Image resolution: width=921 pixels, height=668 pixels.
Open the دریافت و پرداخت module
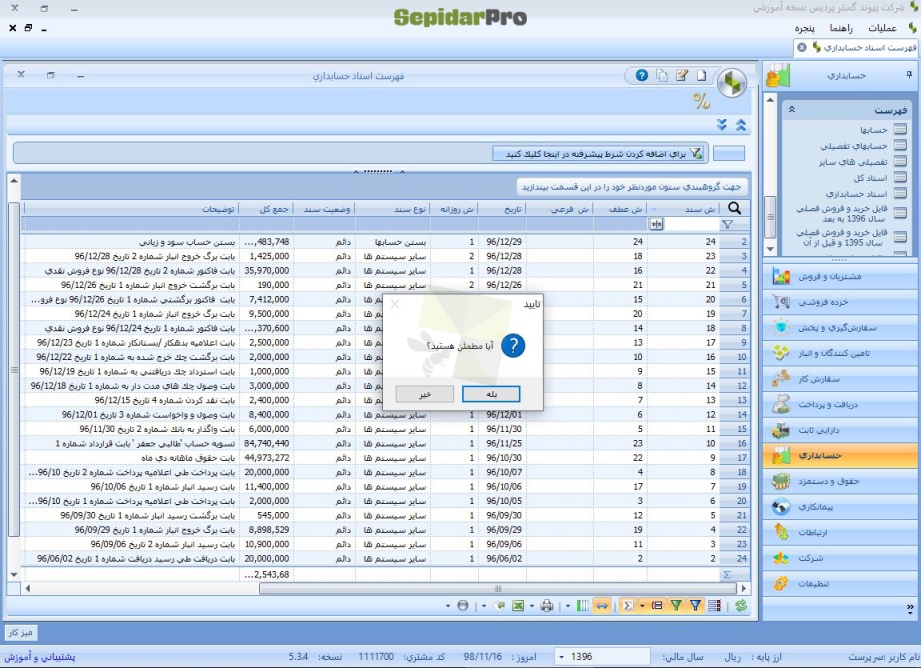click(x=841, y=404)
